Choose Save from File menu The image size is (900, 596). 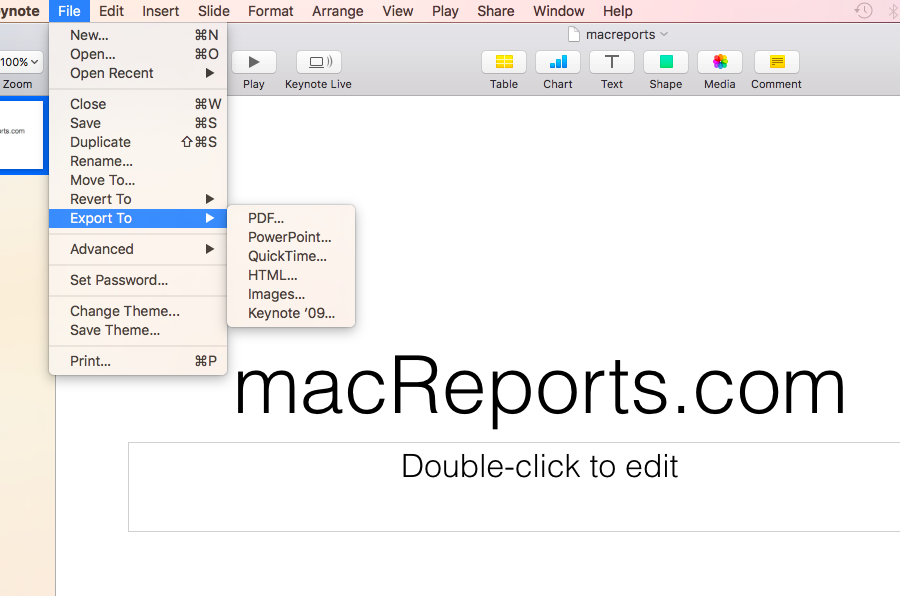pos(138,123)
